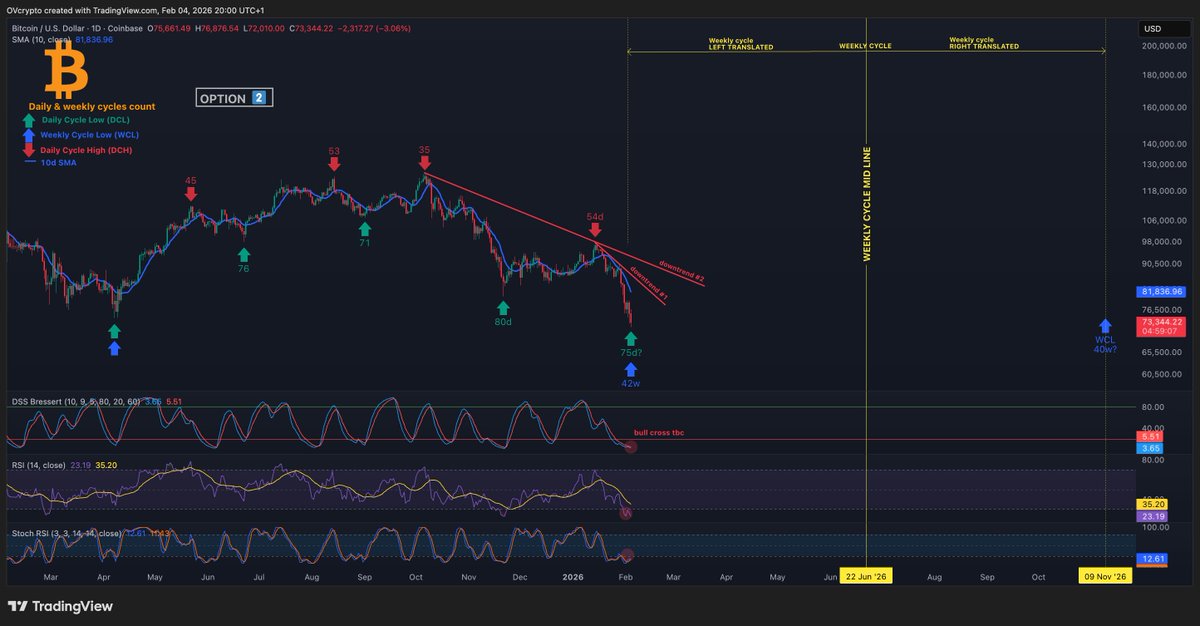The image size is (1200, 626).
Task: Click the 'bull cross tbc' annotation
Action: click(659, 432)
